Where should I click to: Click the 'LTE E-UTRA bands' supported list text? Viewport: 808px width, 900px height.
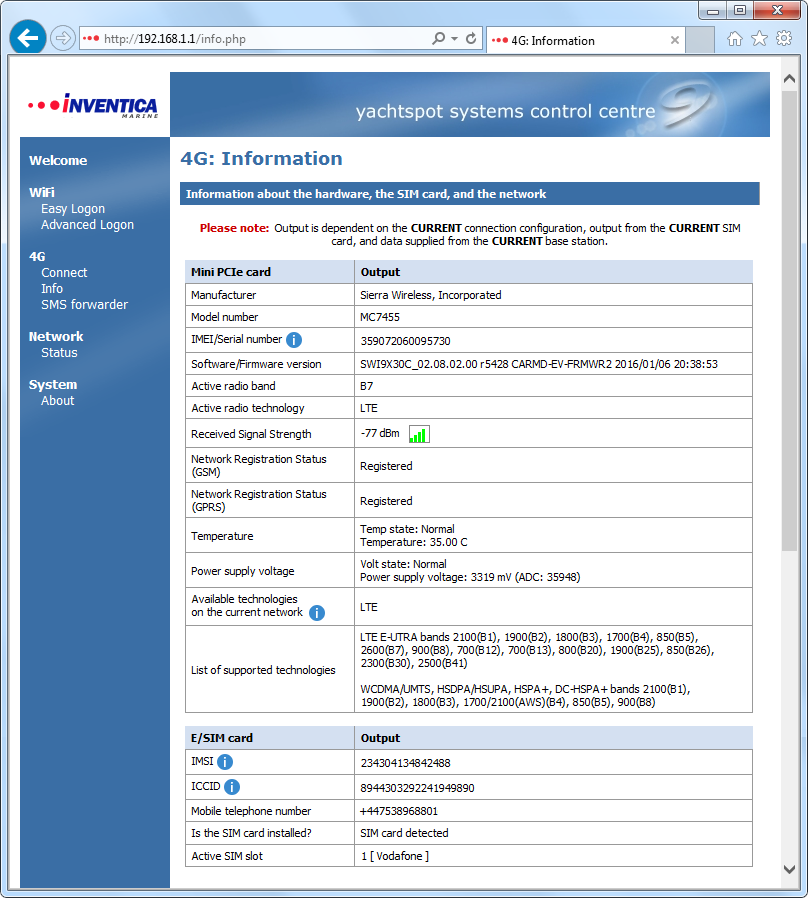pyautogui.click(x=537, y=650)
